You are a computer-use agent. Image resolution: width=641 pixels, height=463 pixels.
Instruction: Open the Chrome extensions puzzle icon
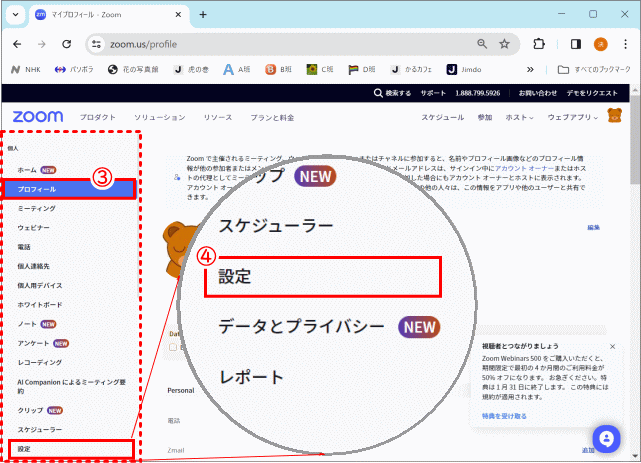[539, 44]
